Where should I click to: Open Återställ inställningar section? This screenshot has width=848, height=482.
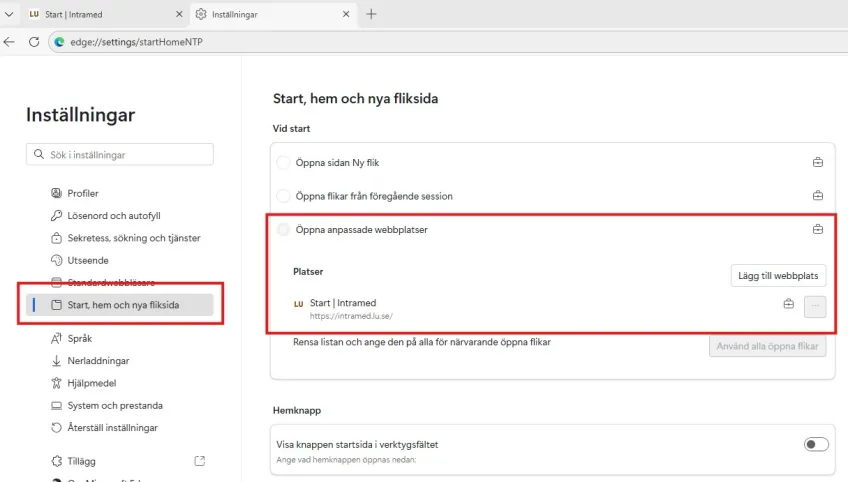coord(112,427)
